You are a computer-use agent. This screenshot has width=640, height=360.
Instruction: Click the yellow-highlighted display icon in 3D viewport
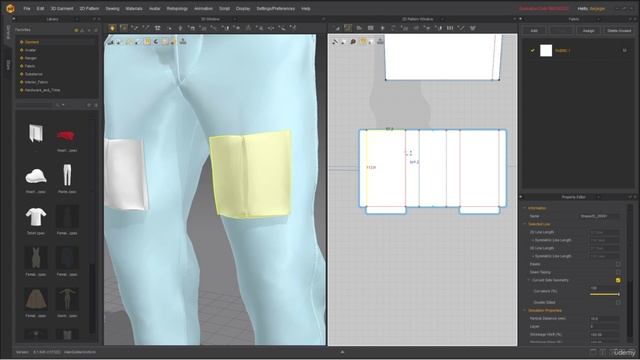click(x=147, y=42)
